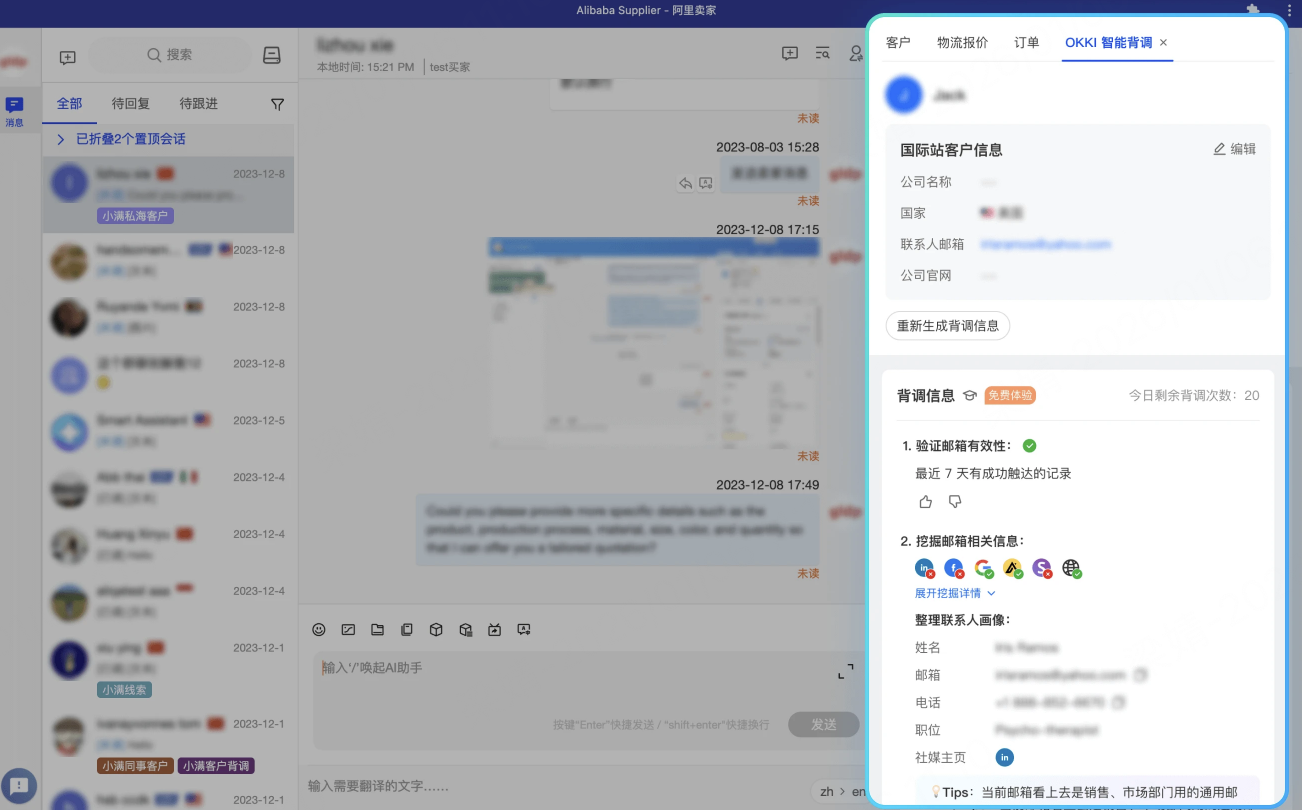This screenshot has width=1302, height=810.
Task: Click the emoji icon in chat toolbar
Action: tap(319, 630)
